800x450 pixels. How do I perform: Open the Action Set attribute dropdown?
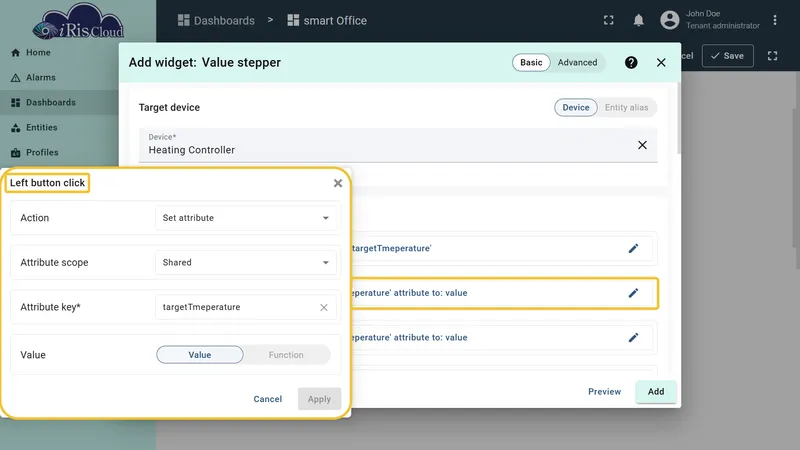pos(245,218)
